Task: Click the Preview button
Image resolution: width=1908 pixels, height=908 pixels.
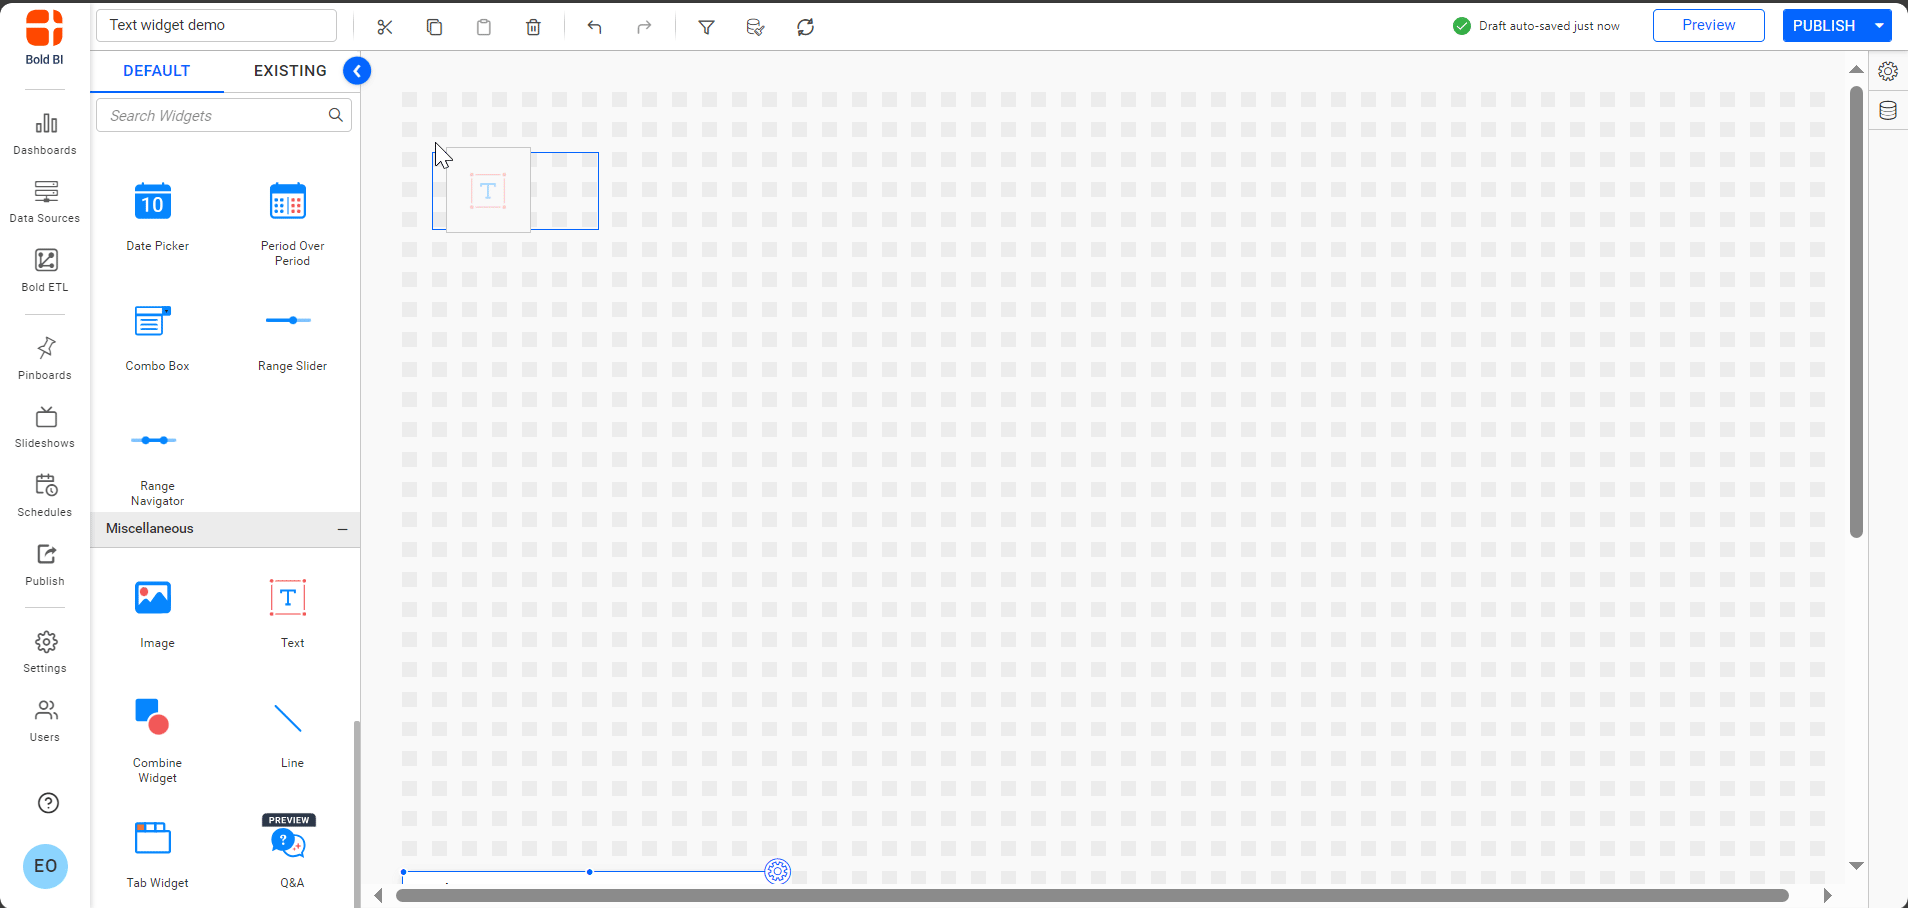Action: coord(1708,26)
